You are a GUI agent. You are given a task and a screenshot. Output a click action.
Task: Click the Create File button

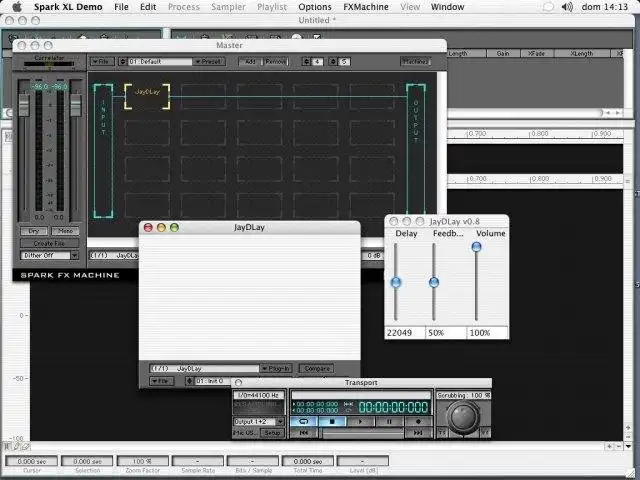click(x=49, y=243)
